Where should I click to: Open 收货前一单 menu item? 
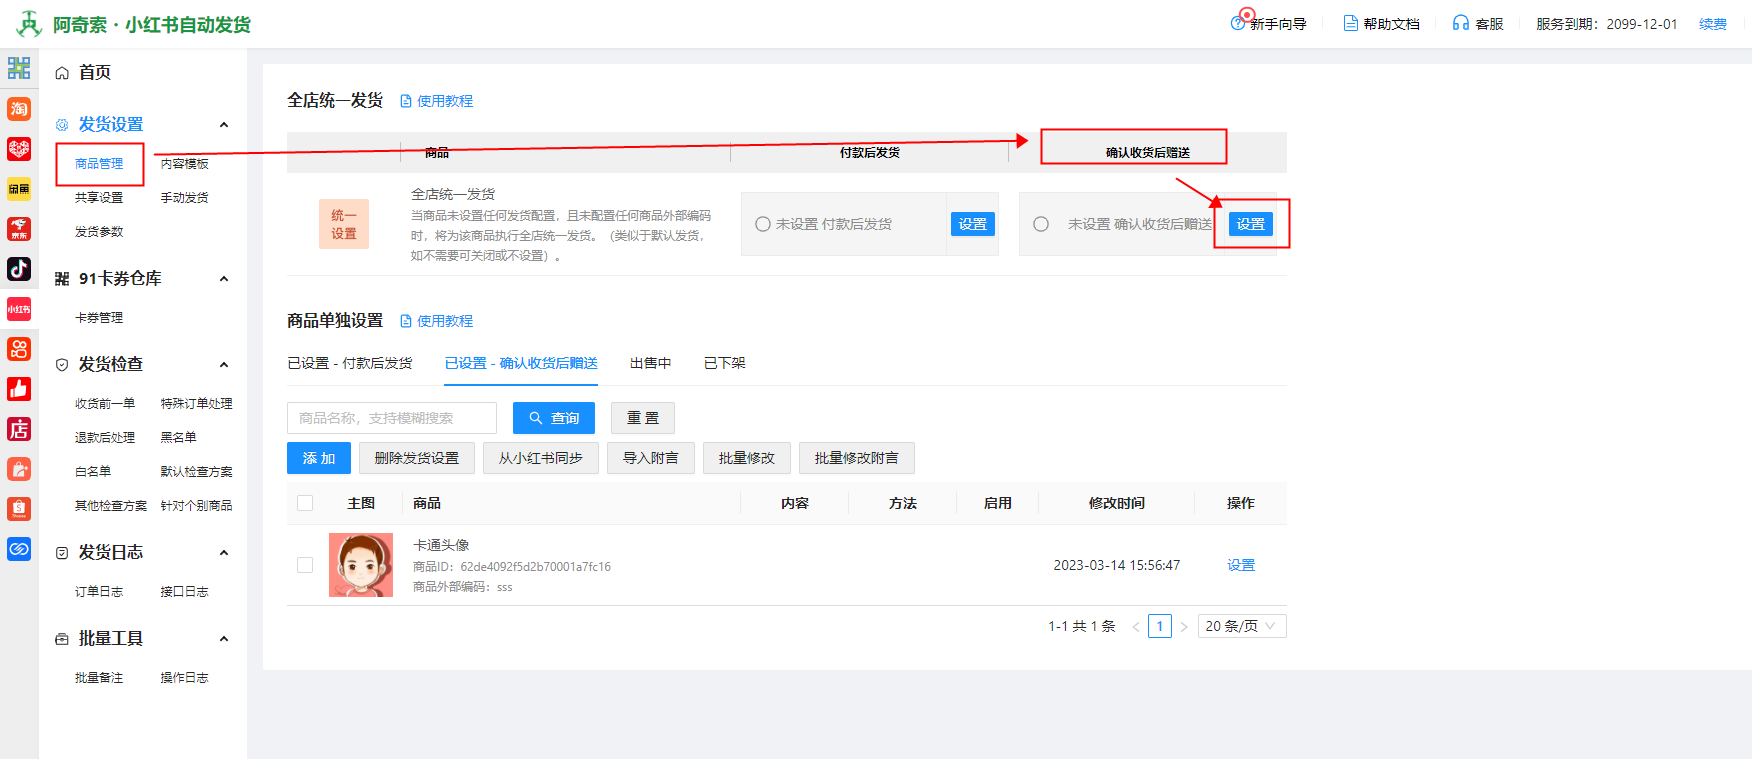(x=105, y=404)
